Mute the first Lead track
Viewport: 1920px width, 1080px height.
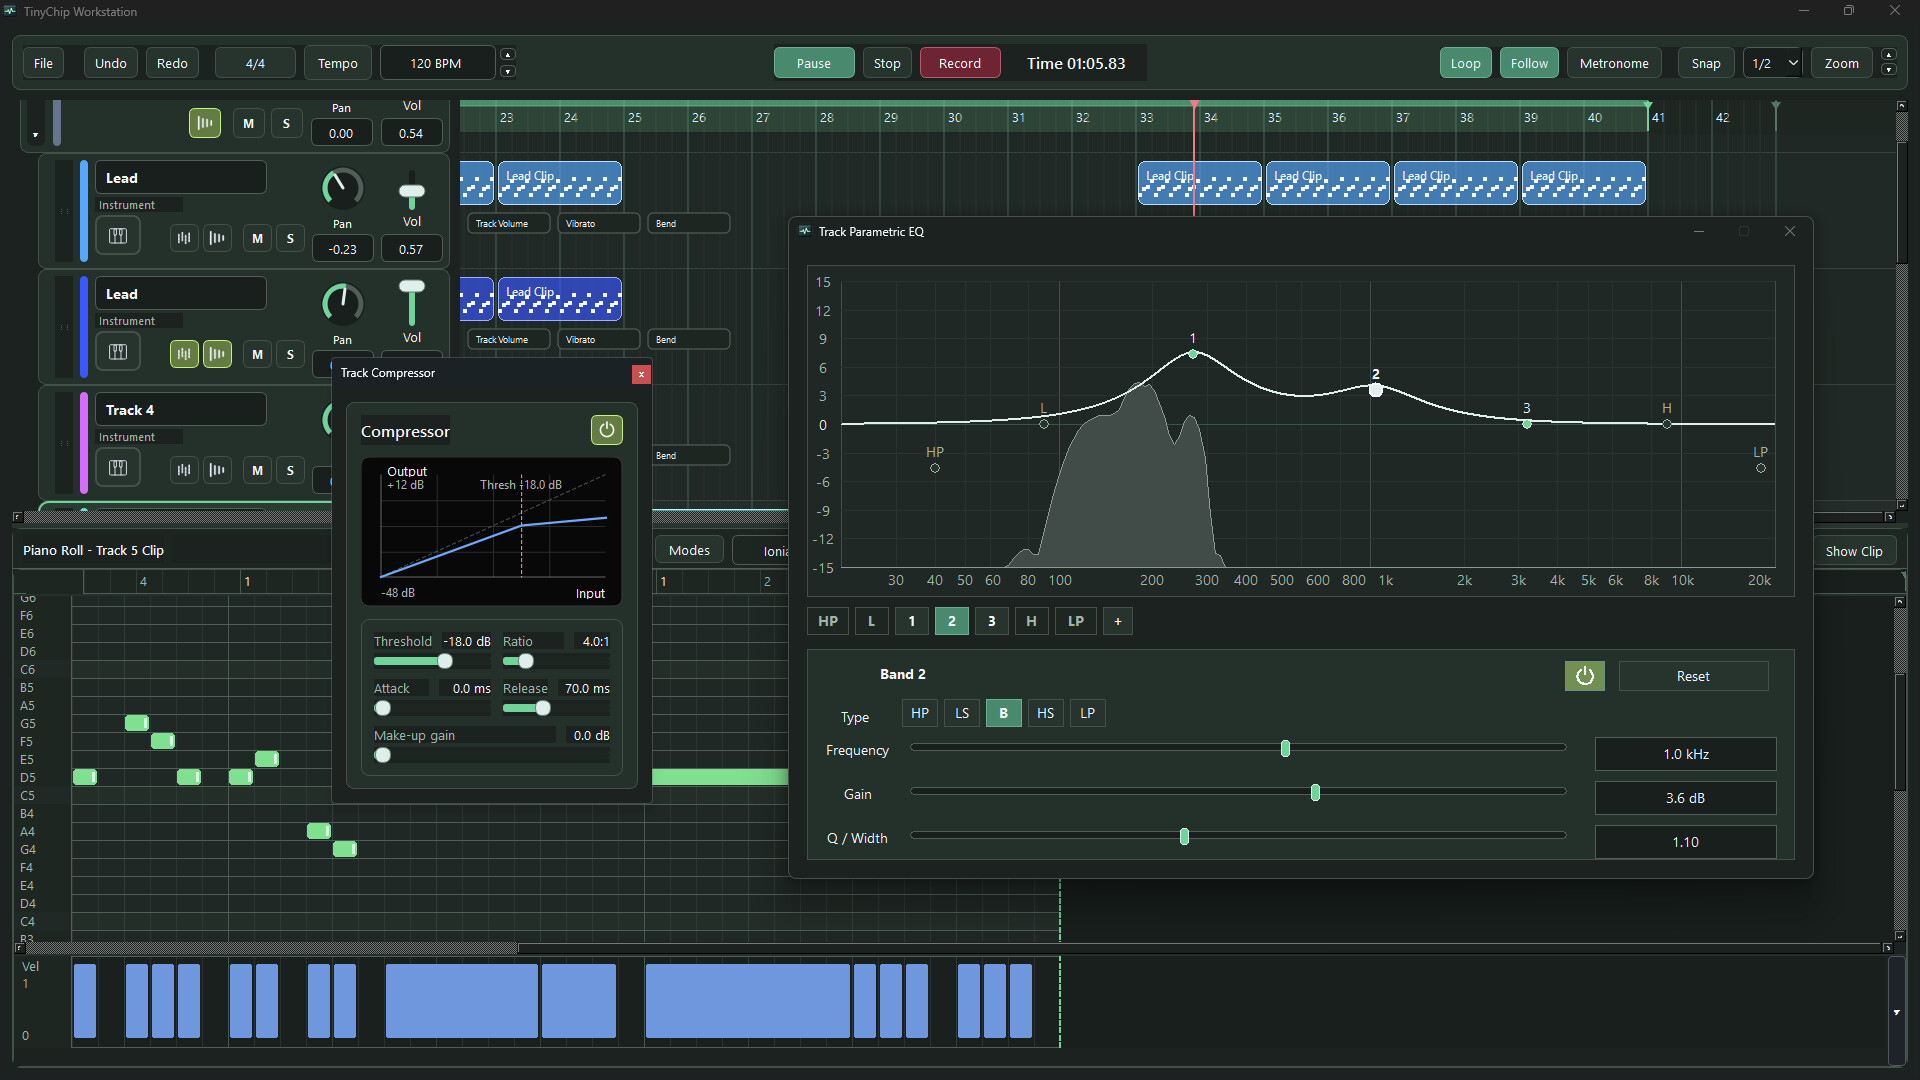(x=257, y=238)
